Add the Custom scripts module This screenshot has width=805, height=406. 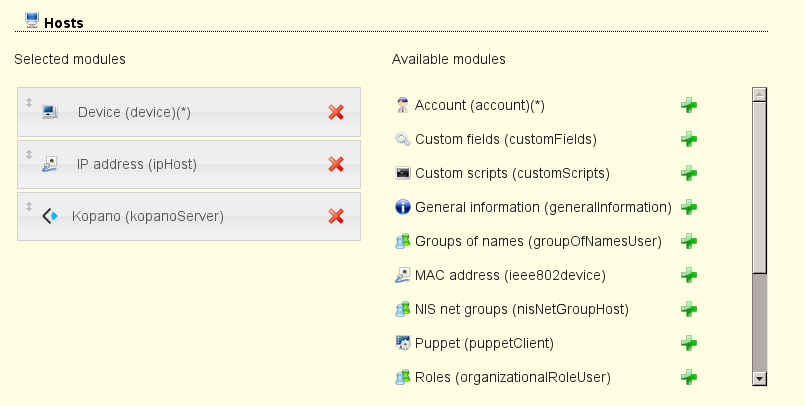[689, 173]
